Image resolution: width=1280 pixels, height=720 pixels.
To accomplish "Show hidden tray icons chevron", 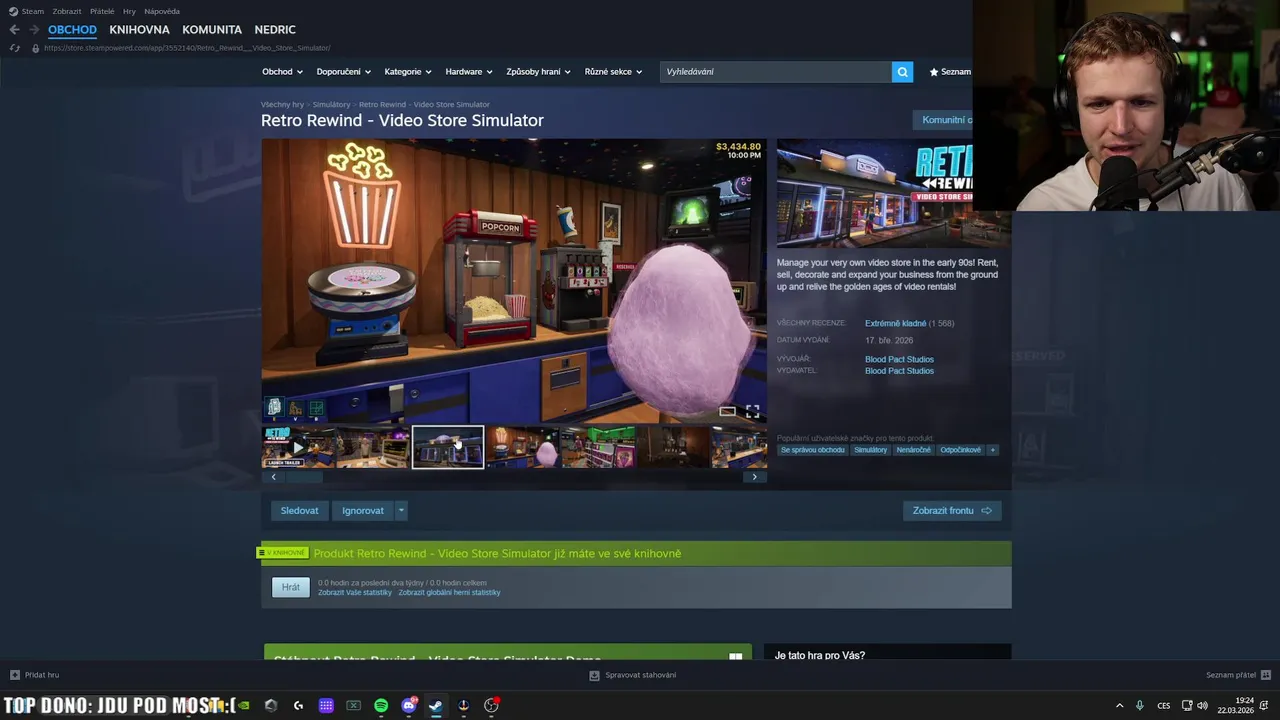I will [x=1119, y=705].
